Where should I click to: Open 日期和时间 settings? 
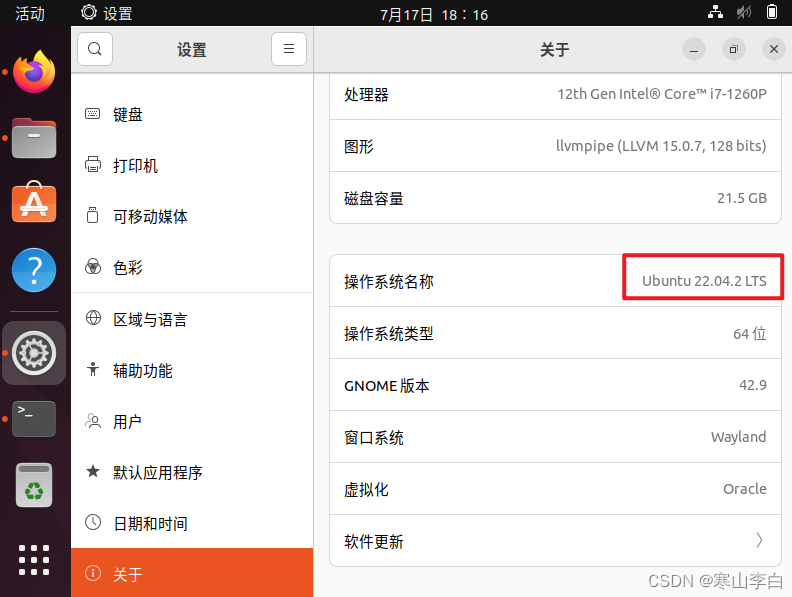pos(192,523)
